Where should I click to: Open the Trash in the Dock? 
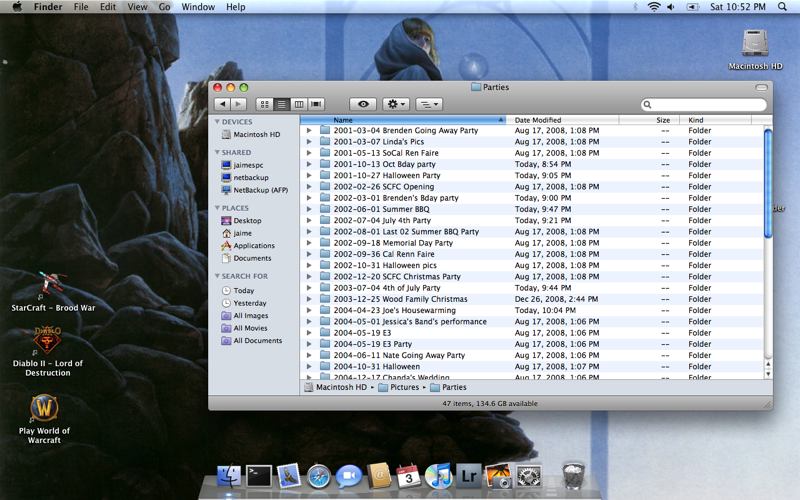pyautogui.click(x=573, y=476)
